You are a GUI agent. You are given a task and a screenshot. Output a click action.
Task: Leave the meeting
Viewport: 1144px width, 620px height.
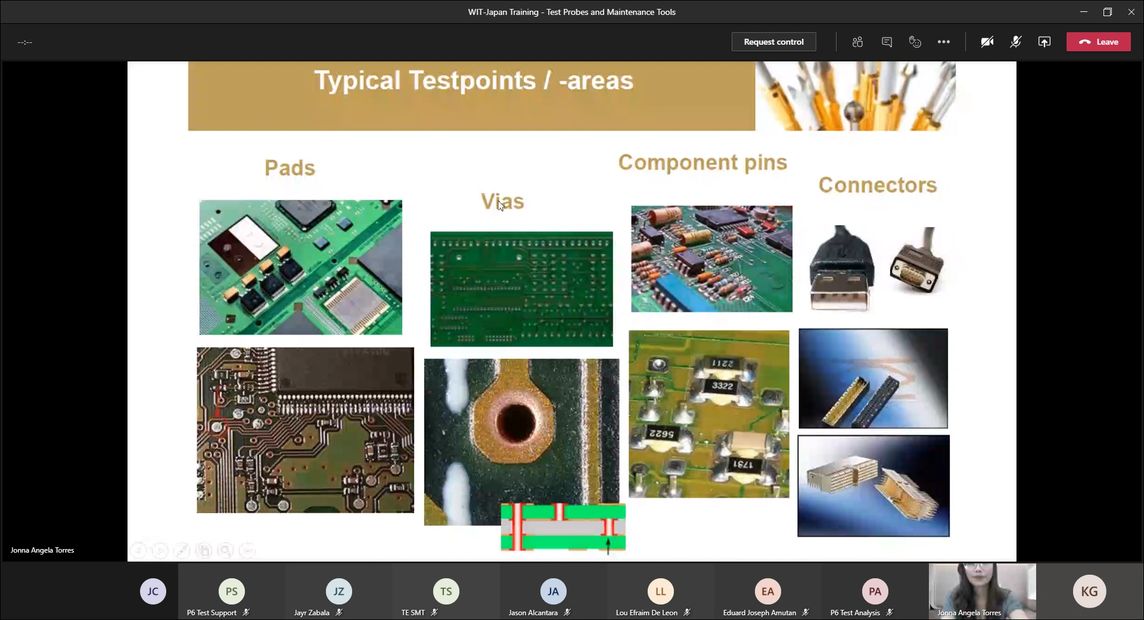click(1098, 42)
